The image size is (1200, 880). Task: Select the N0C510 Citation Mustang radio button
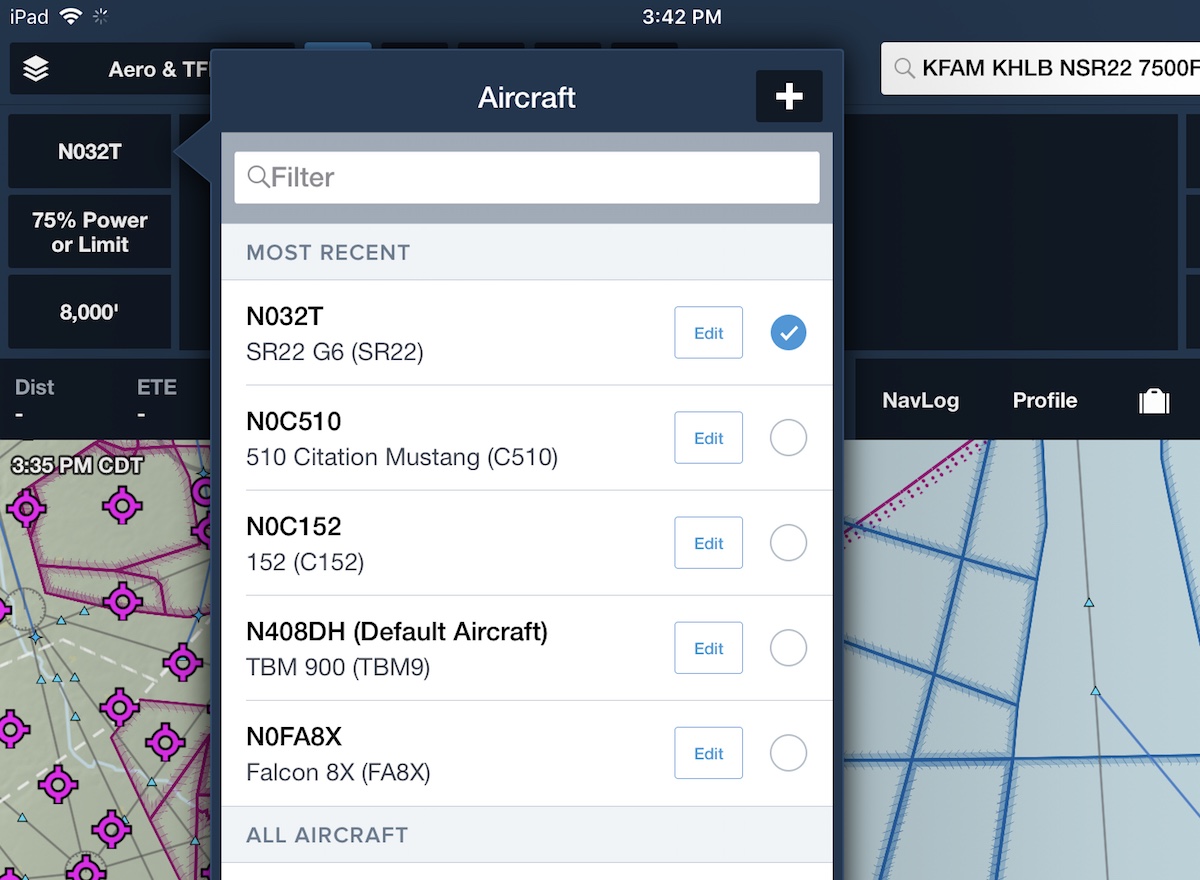tap(788, 438)
